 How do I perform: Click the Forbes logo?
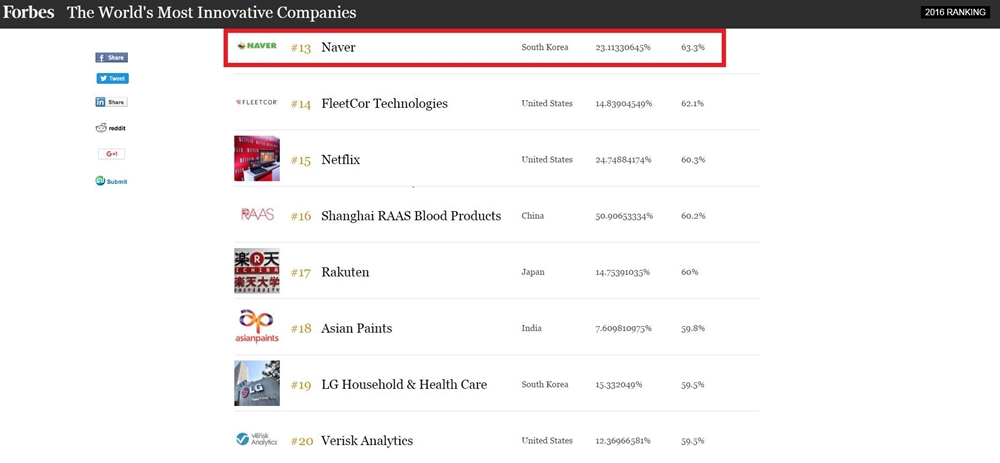click(x=28, y=13)
